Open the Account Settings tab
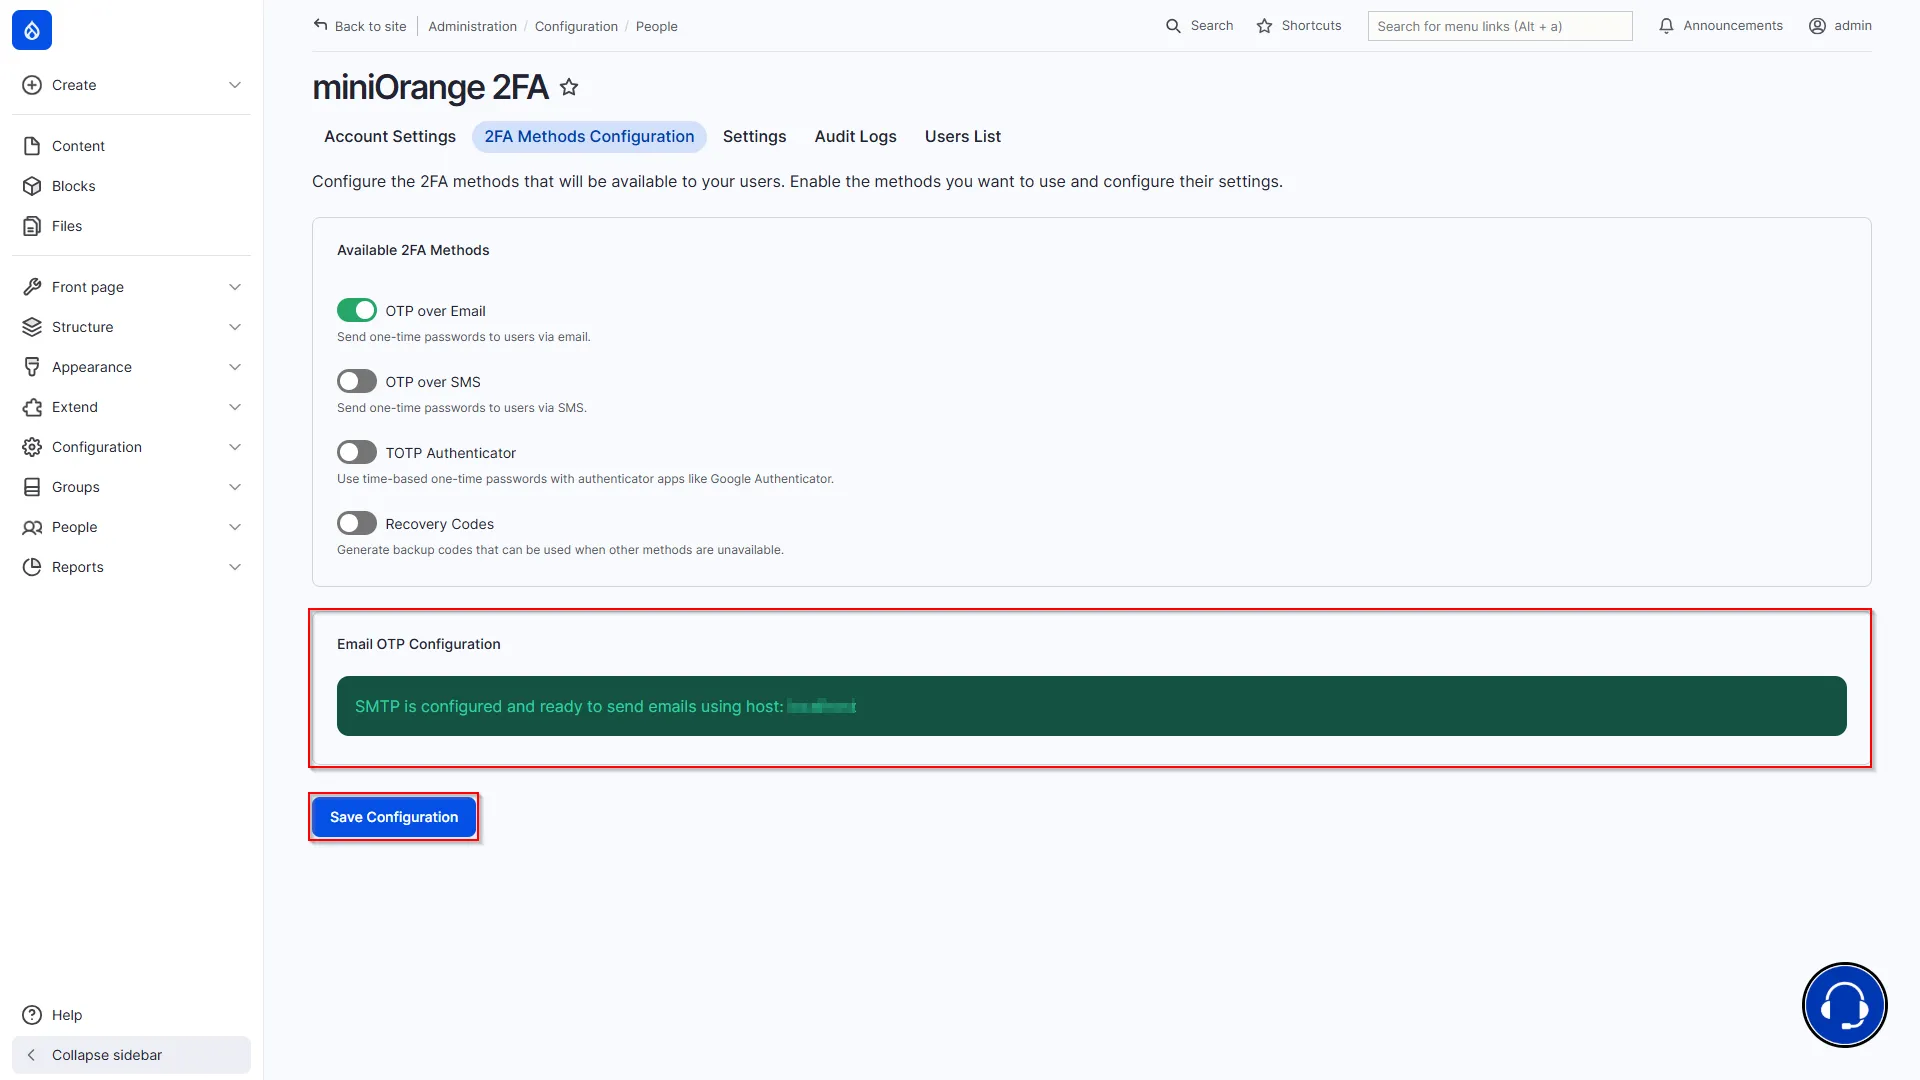The image size is (1920, 1080). pos(390,137)
